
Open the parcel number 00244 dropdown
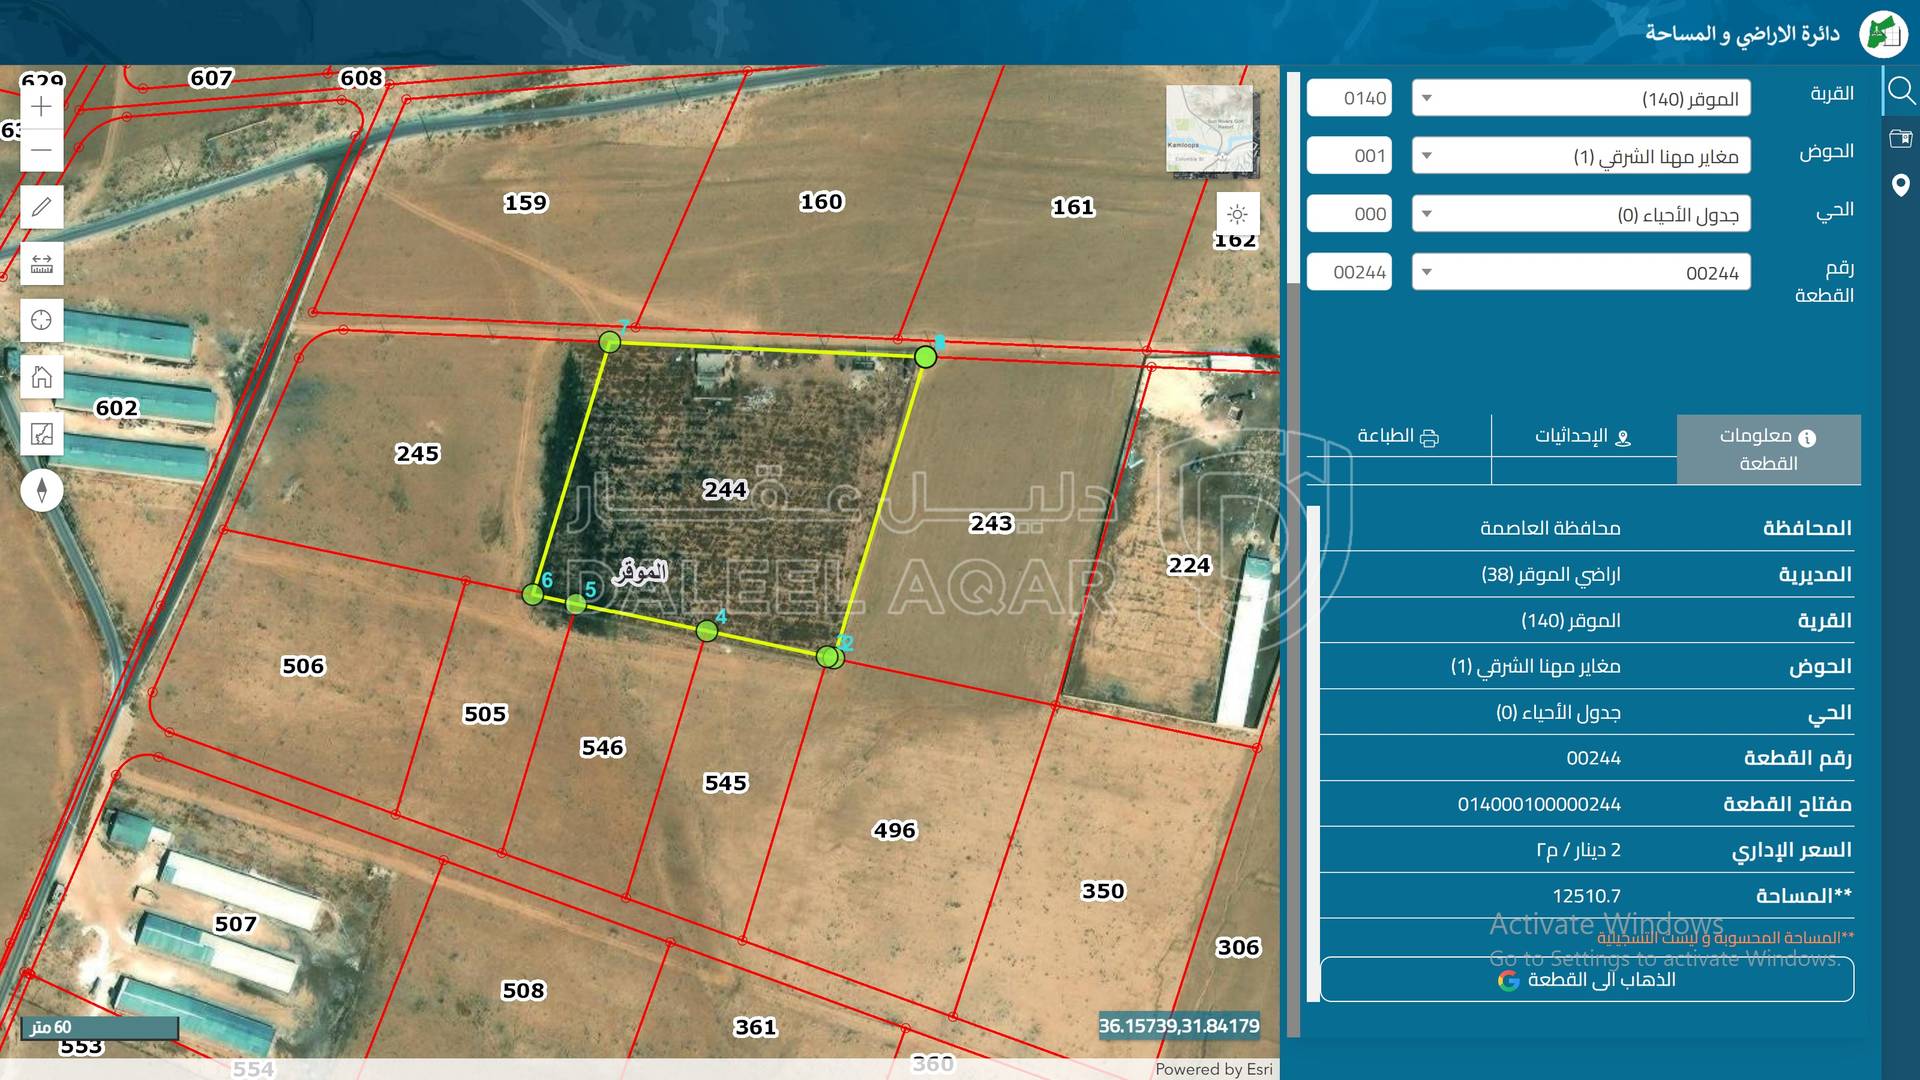point(1580,272)
